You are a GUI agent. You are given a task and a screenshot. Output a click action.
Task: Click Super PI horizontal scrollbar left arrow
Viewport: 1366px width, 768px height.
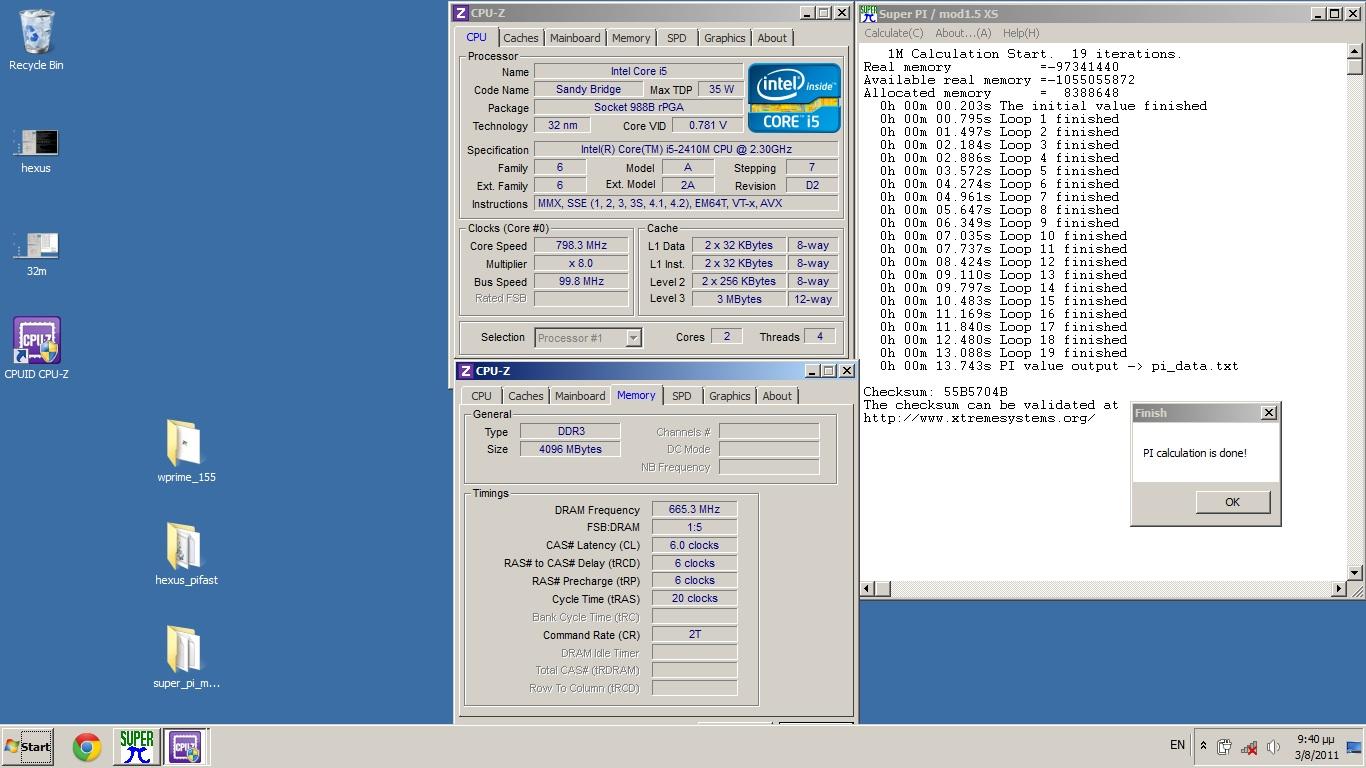point(868,589)
